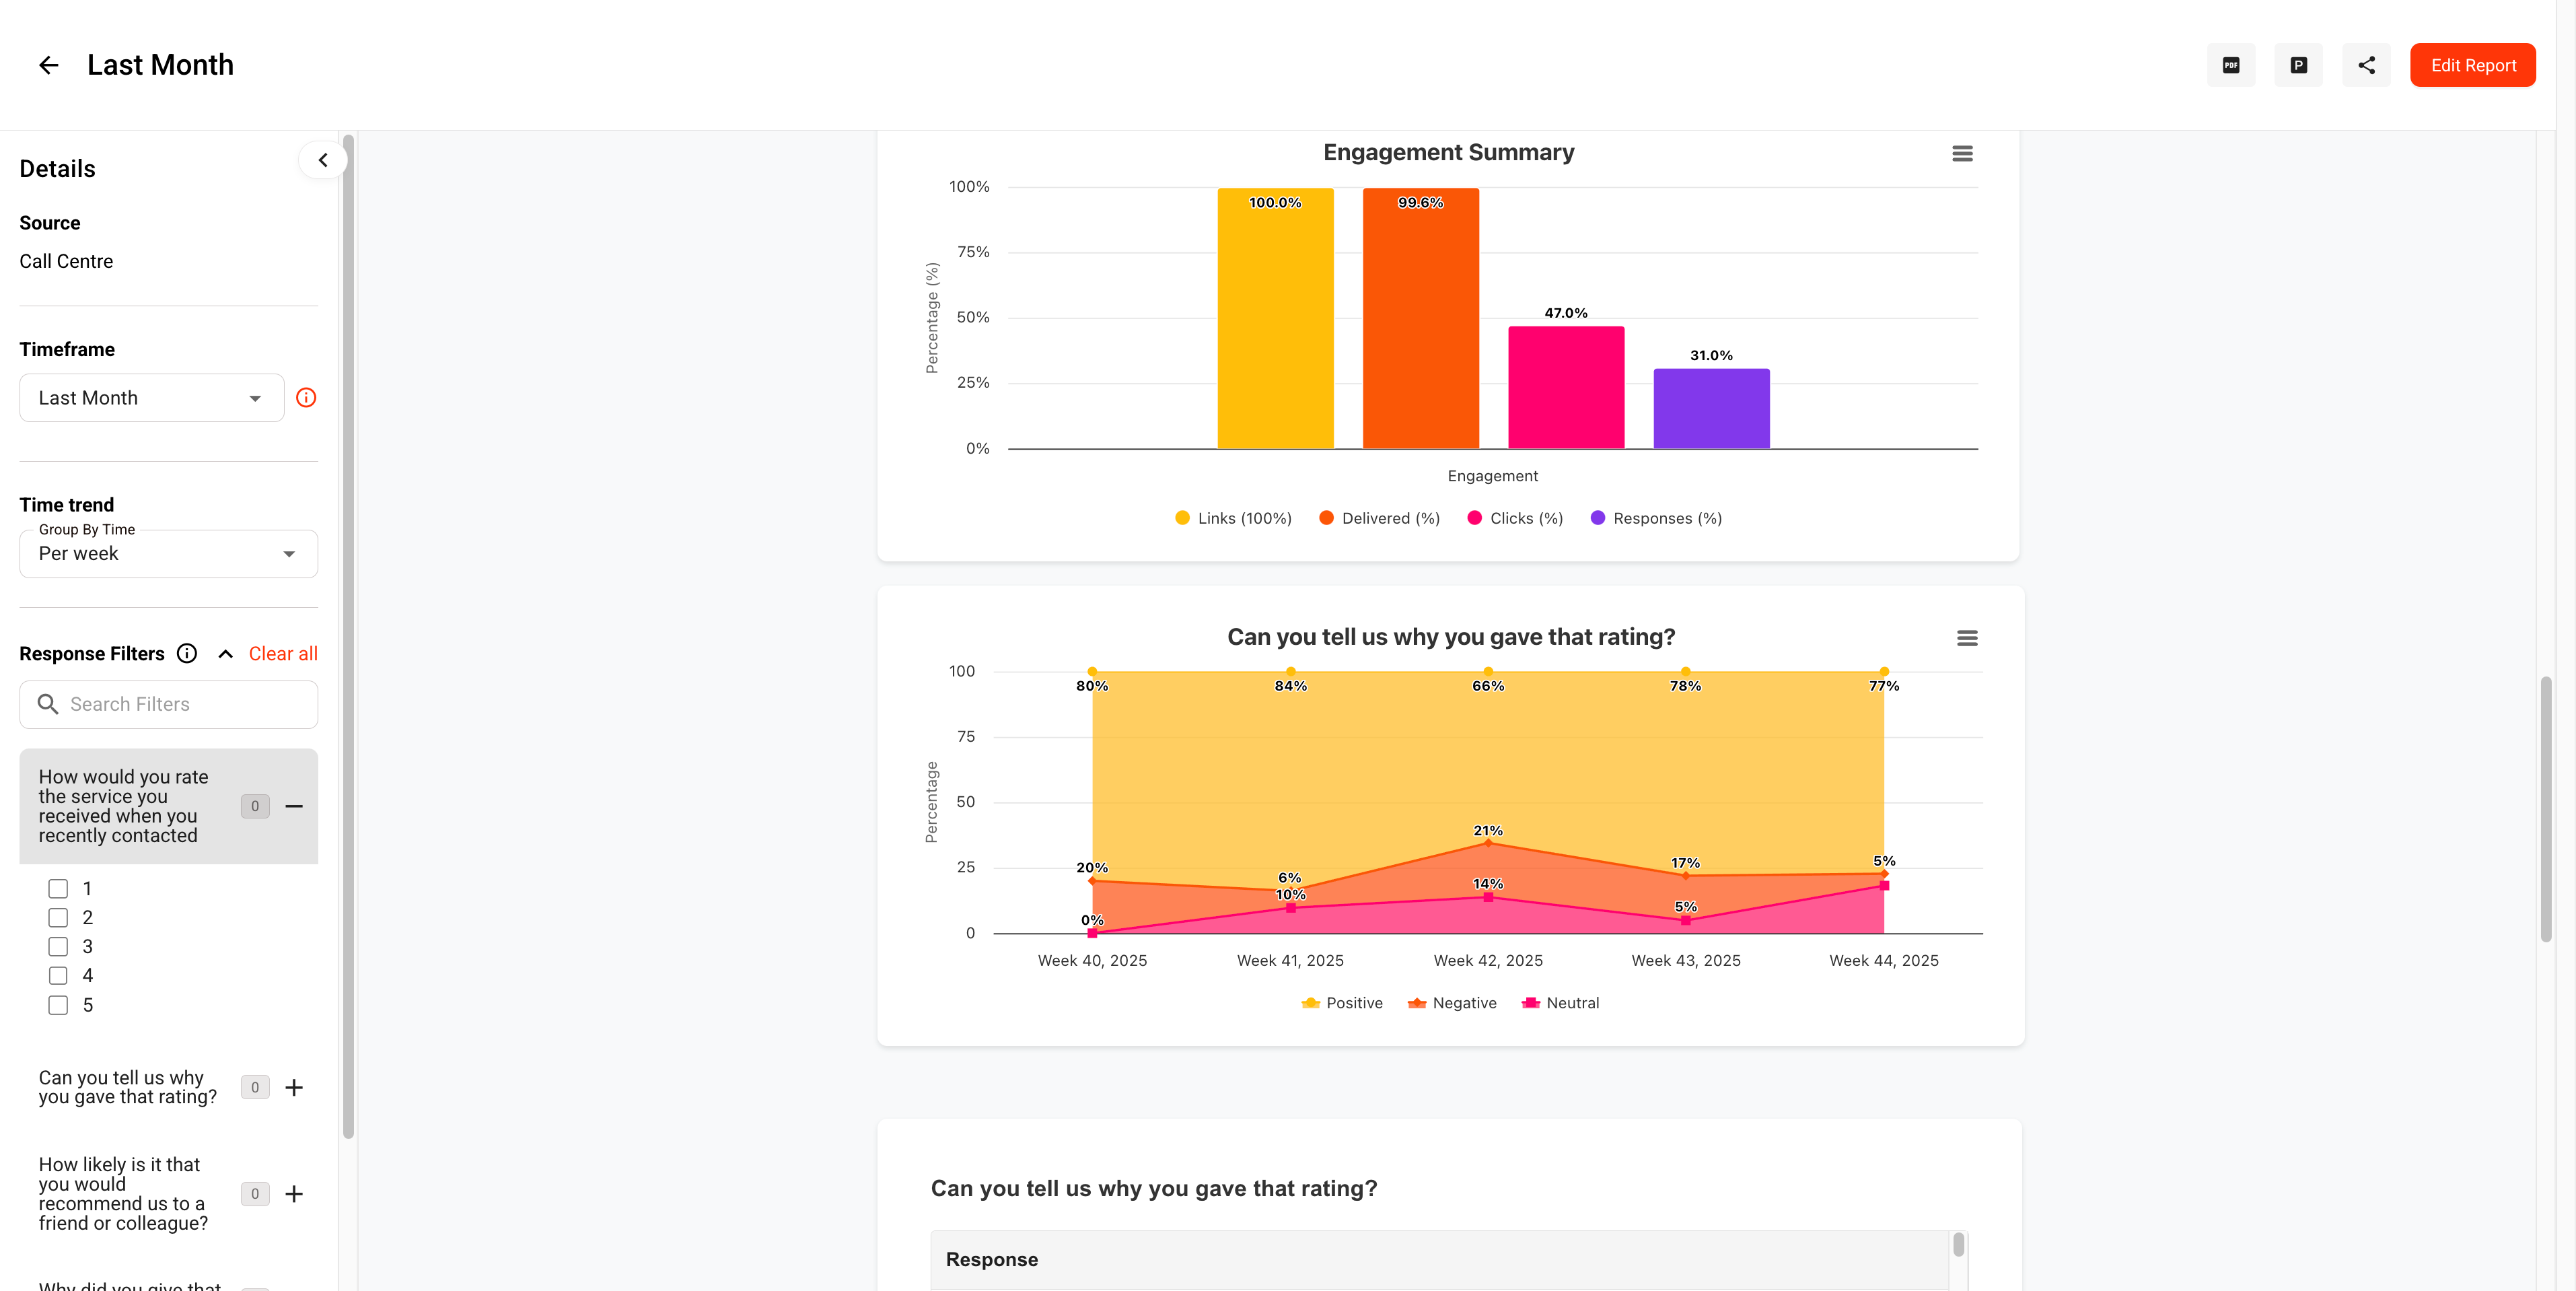This screenshot has width=2576, height=1291.
Task: Expand 'Can you tell us why' filter
Action: tap(294, 1087)
